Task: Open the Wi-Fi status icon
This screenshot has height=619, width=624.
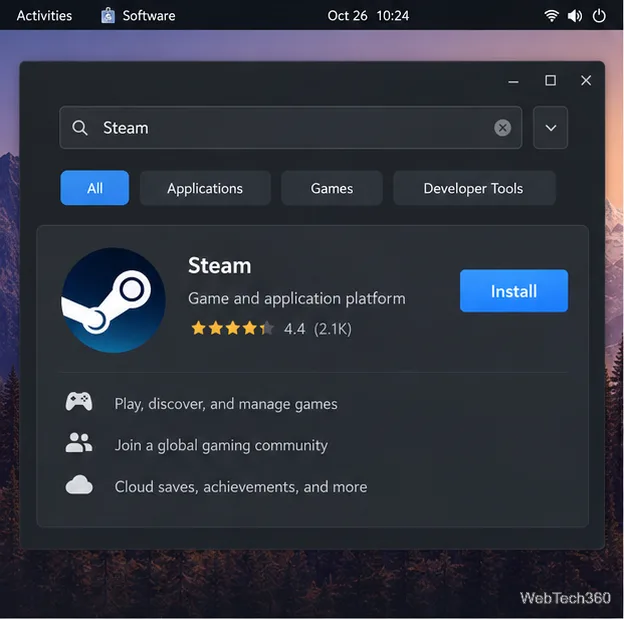Action: coord(551,16)
